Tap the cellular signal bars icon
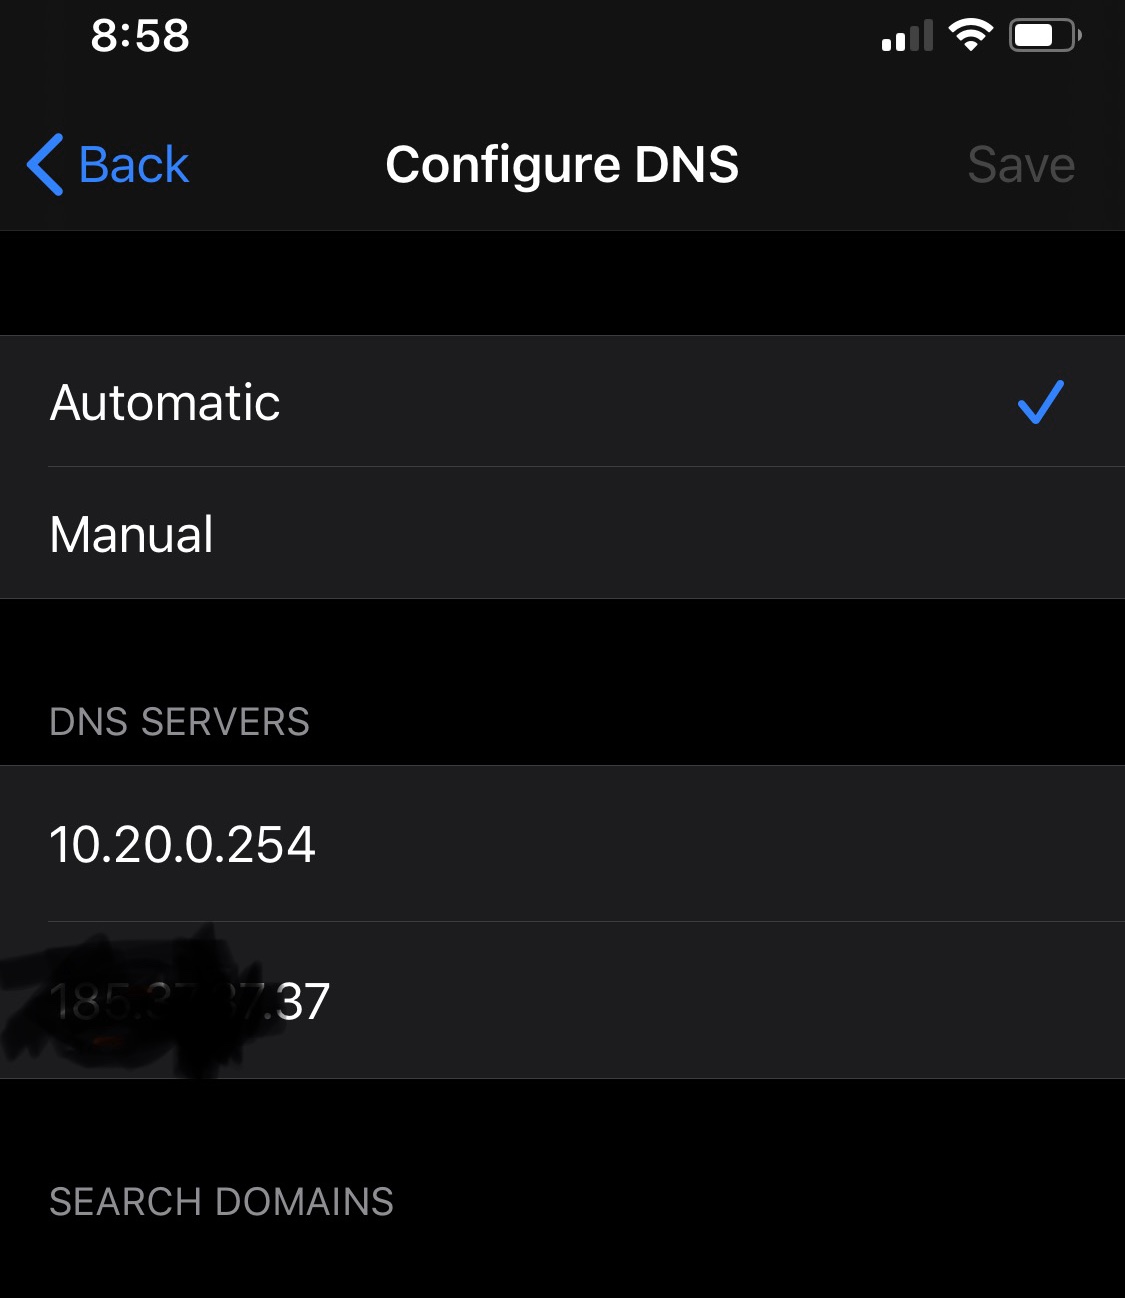The image size is (1125, 1298). 907,35
